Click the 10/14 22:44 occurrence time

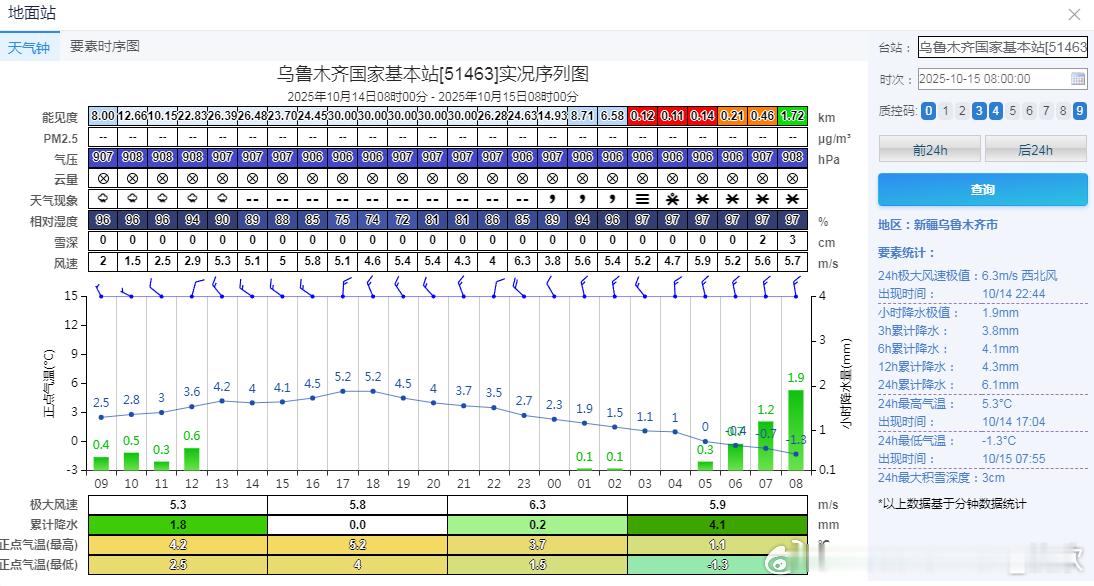point(1014,294)
